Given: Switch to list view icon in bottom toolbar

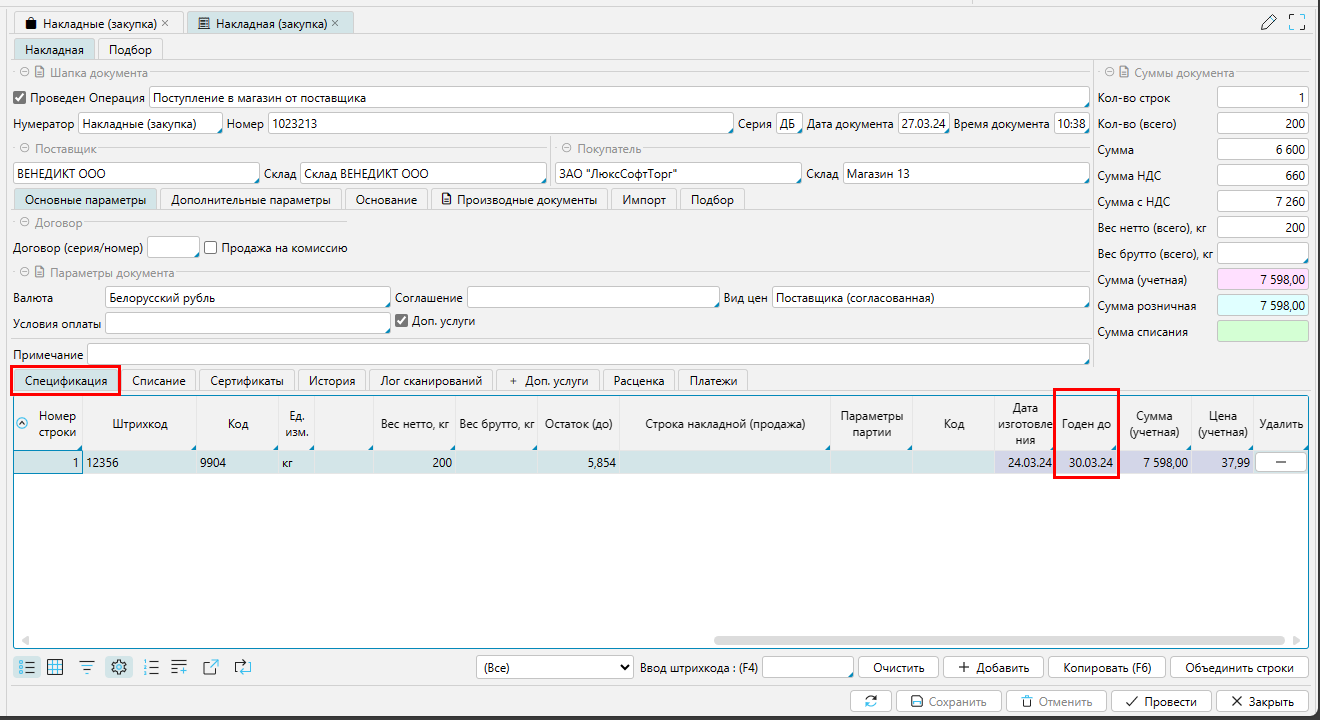Looking at the screenshot, I should point(27,667).
